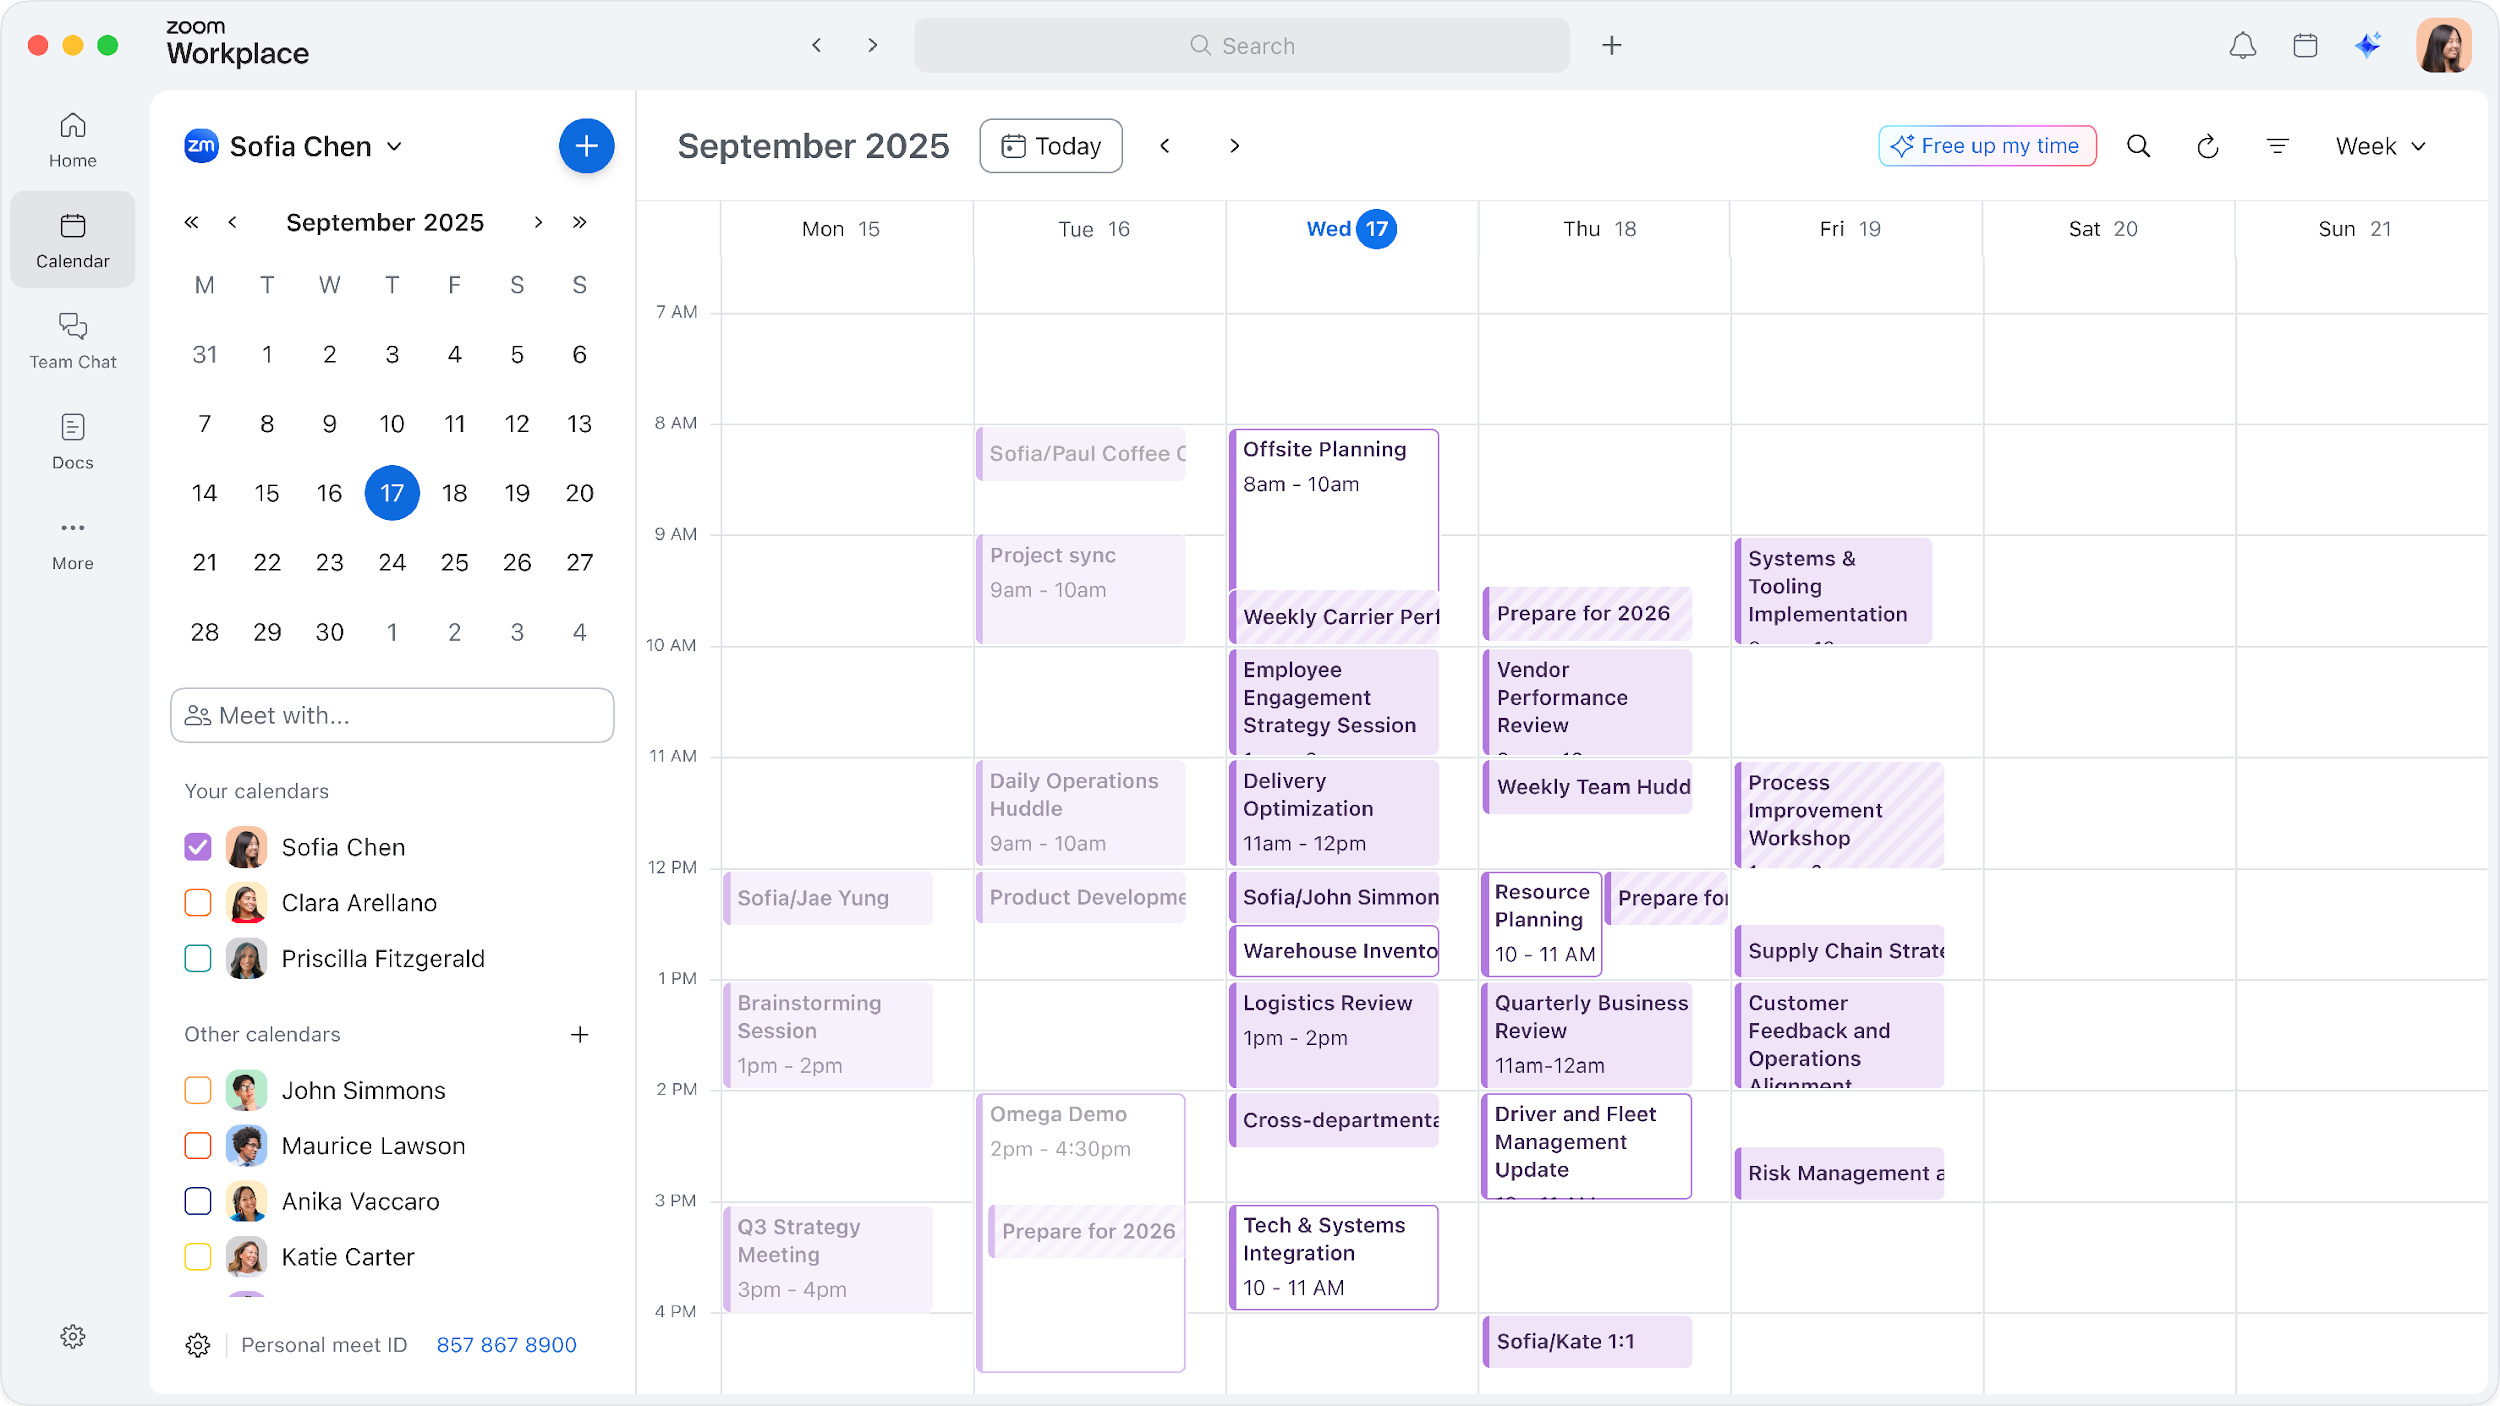Viewport: 2500px width, 1406px height.
Task: Open the notifications bell icon
Action: tap(2242, 46)
